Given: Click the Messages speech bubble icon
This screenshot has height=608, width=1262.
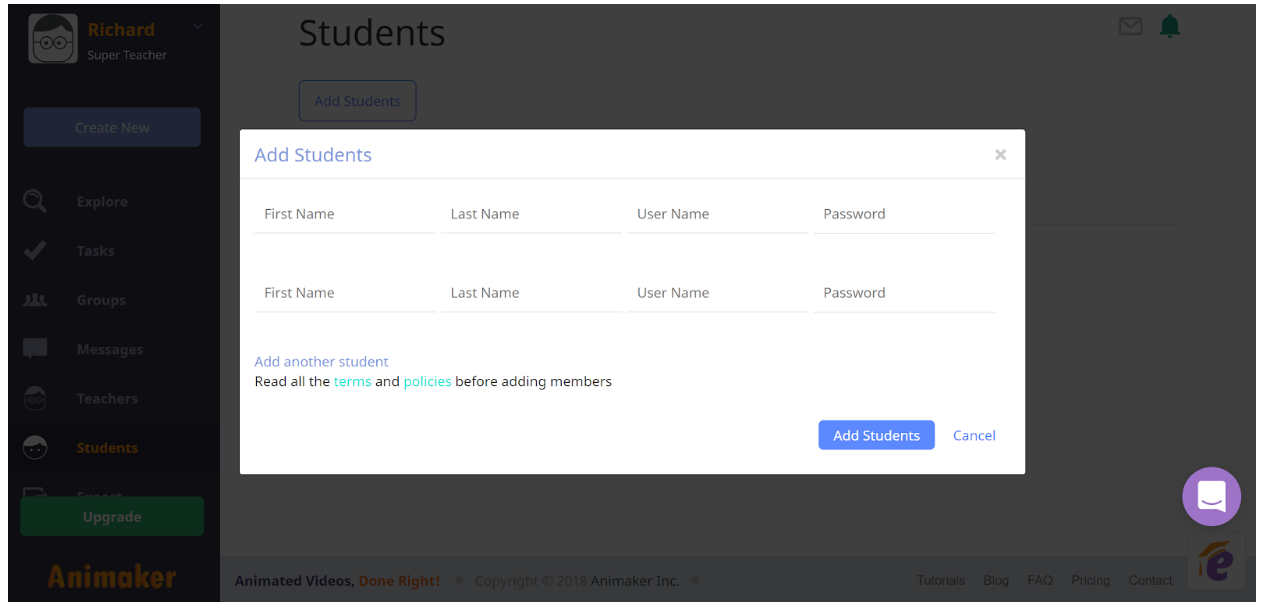Looking at the screenshot, I should point(35,349).
